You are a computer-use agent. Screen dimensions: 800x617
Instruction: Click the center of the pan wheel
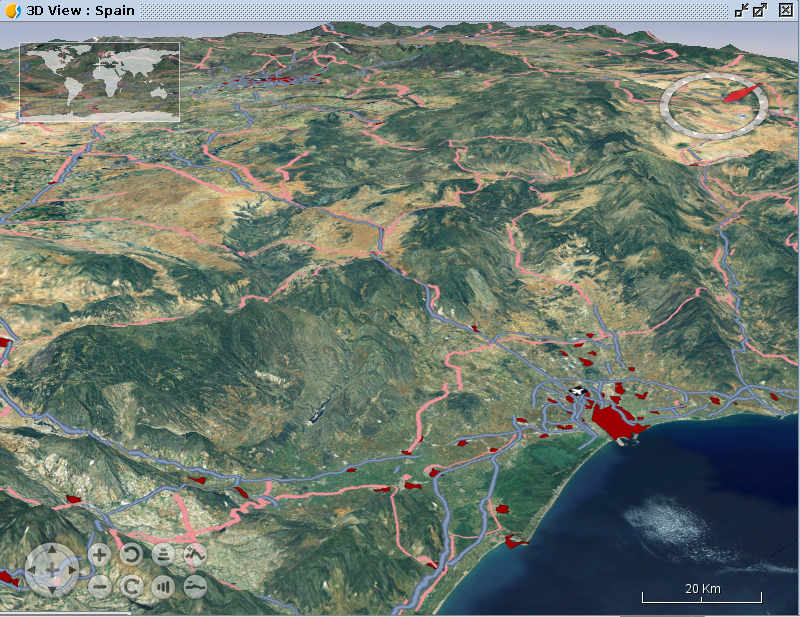[x=52, y=570]
